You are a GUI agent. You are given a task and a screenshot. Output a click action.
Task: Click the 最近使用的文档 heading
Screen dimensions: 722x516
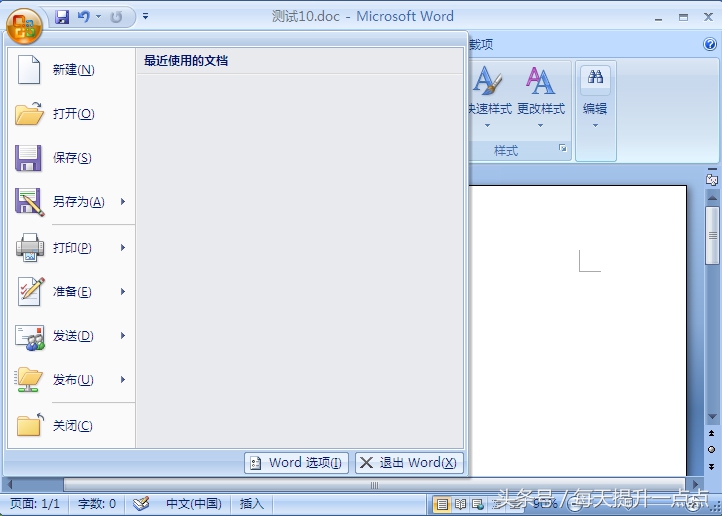[186, 61]
